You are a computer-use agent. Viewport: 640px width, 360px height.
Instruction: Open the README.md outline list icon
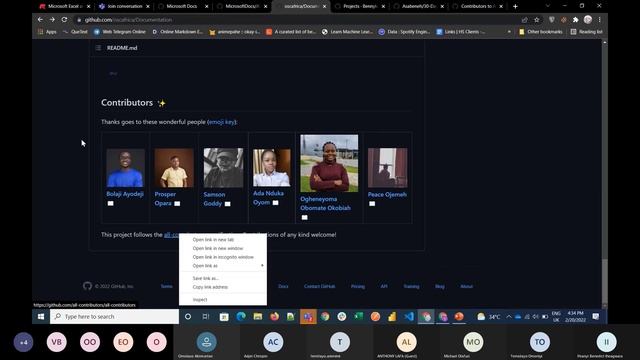[98, 48]
